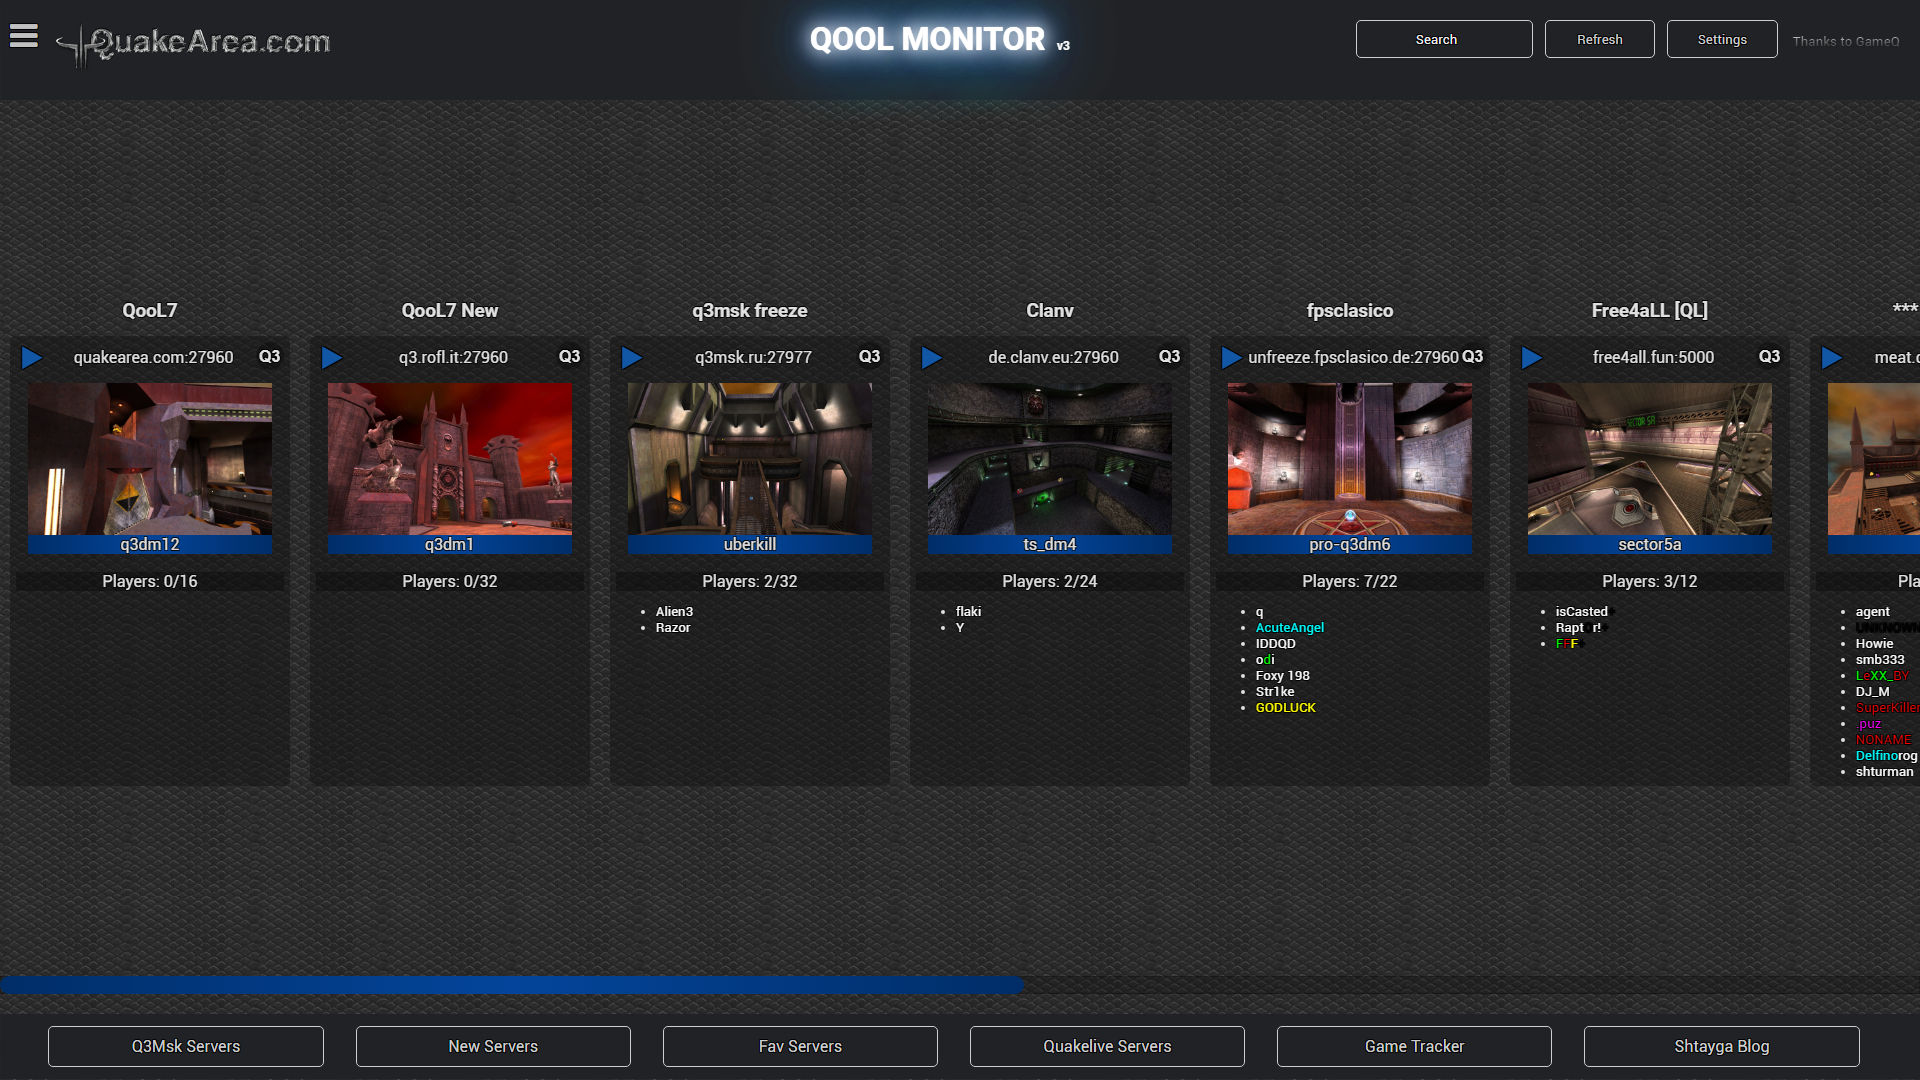
Task: Select player IDDQD
Action: pyautogui.click(x=1276, y=644)
